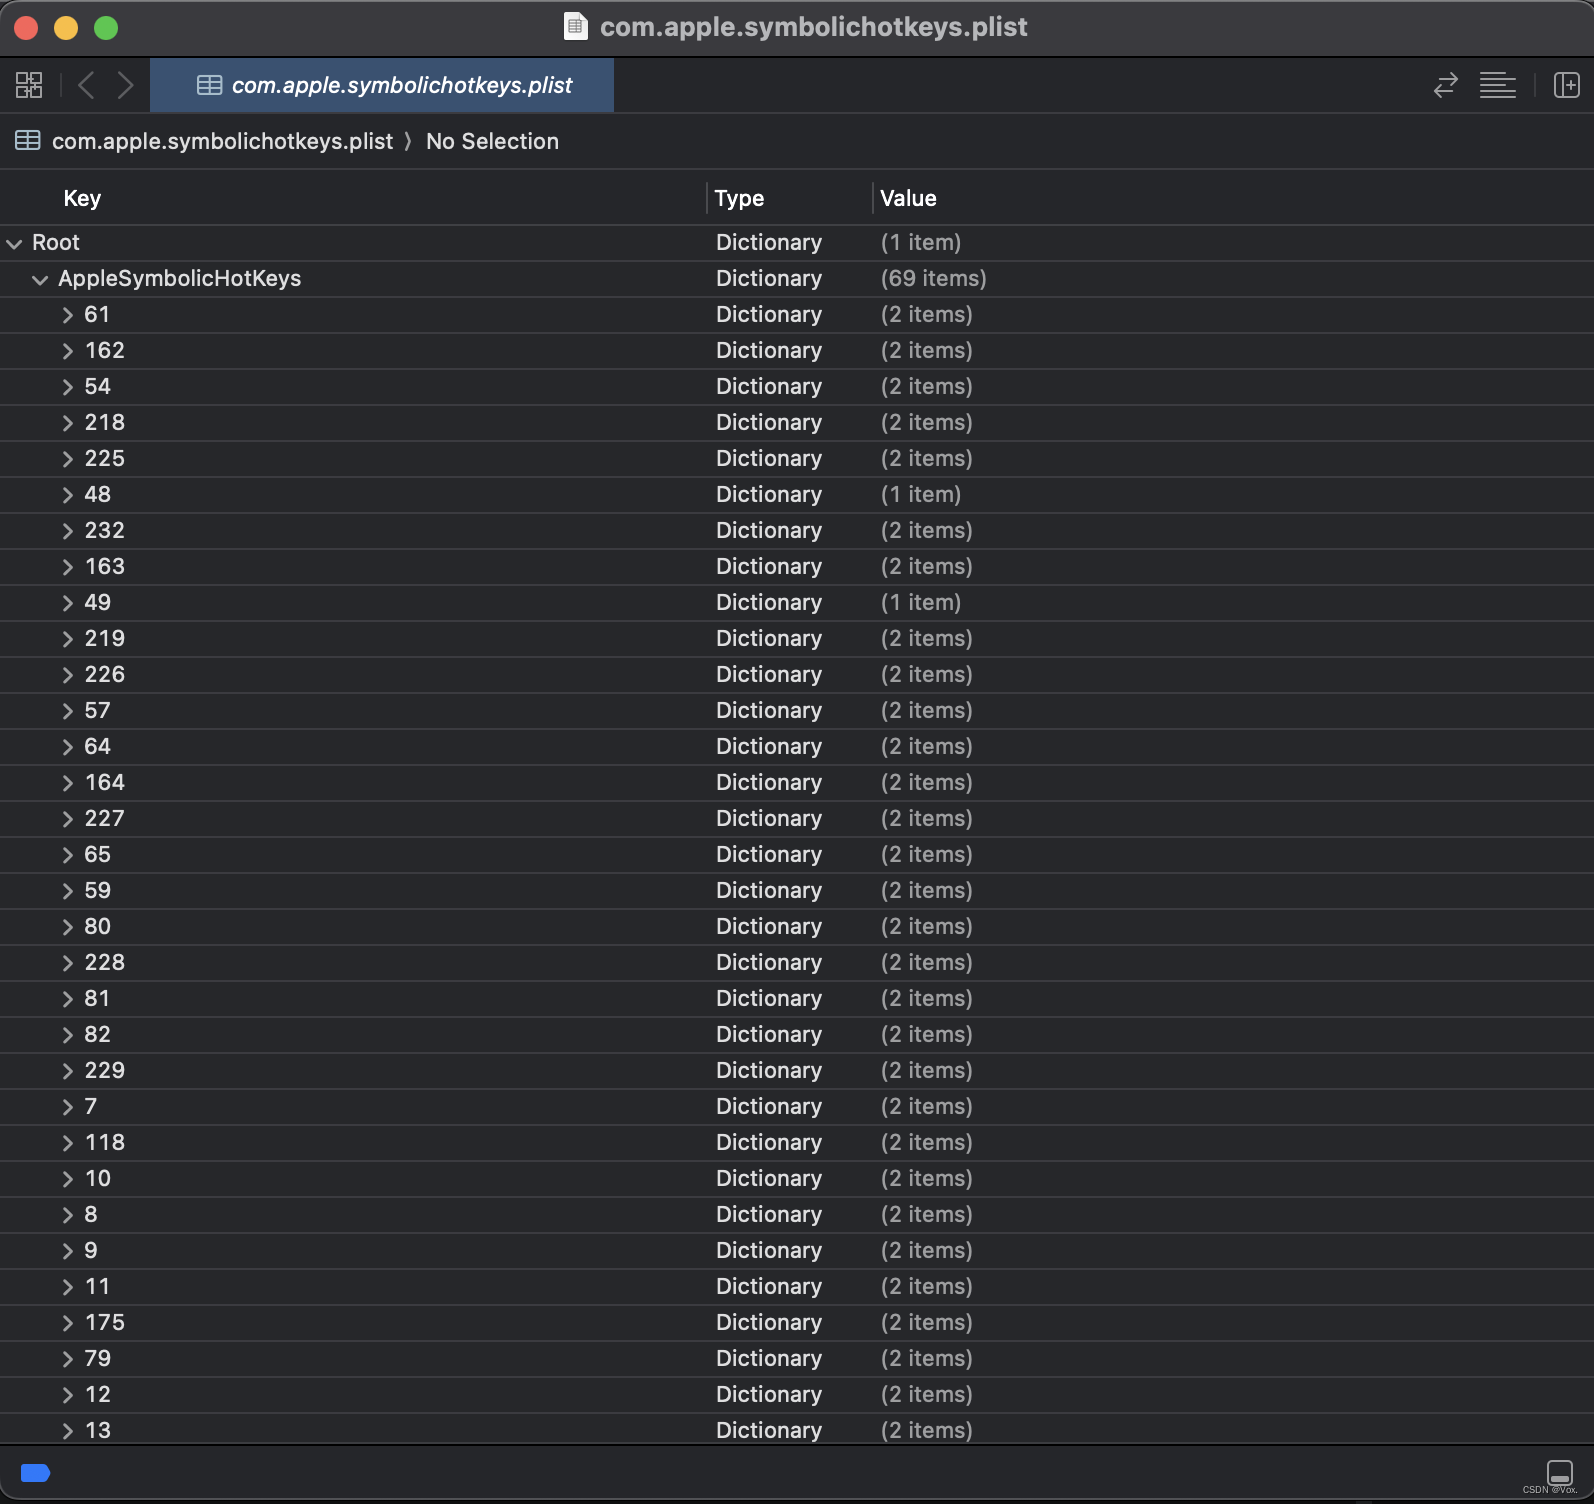
Task: Select the key 227 row
Action: pos(797,819)
